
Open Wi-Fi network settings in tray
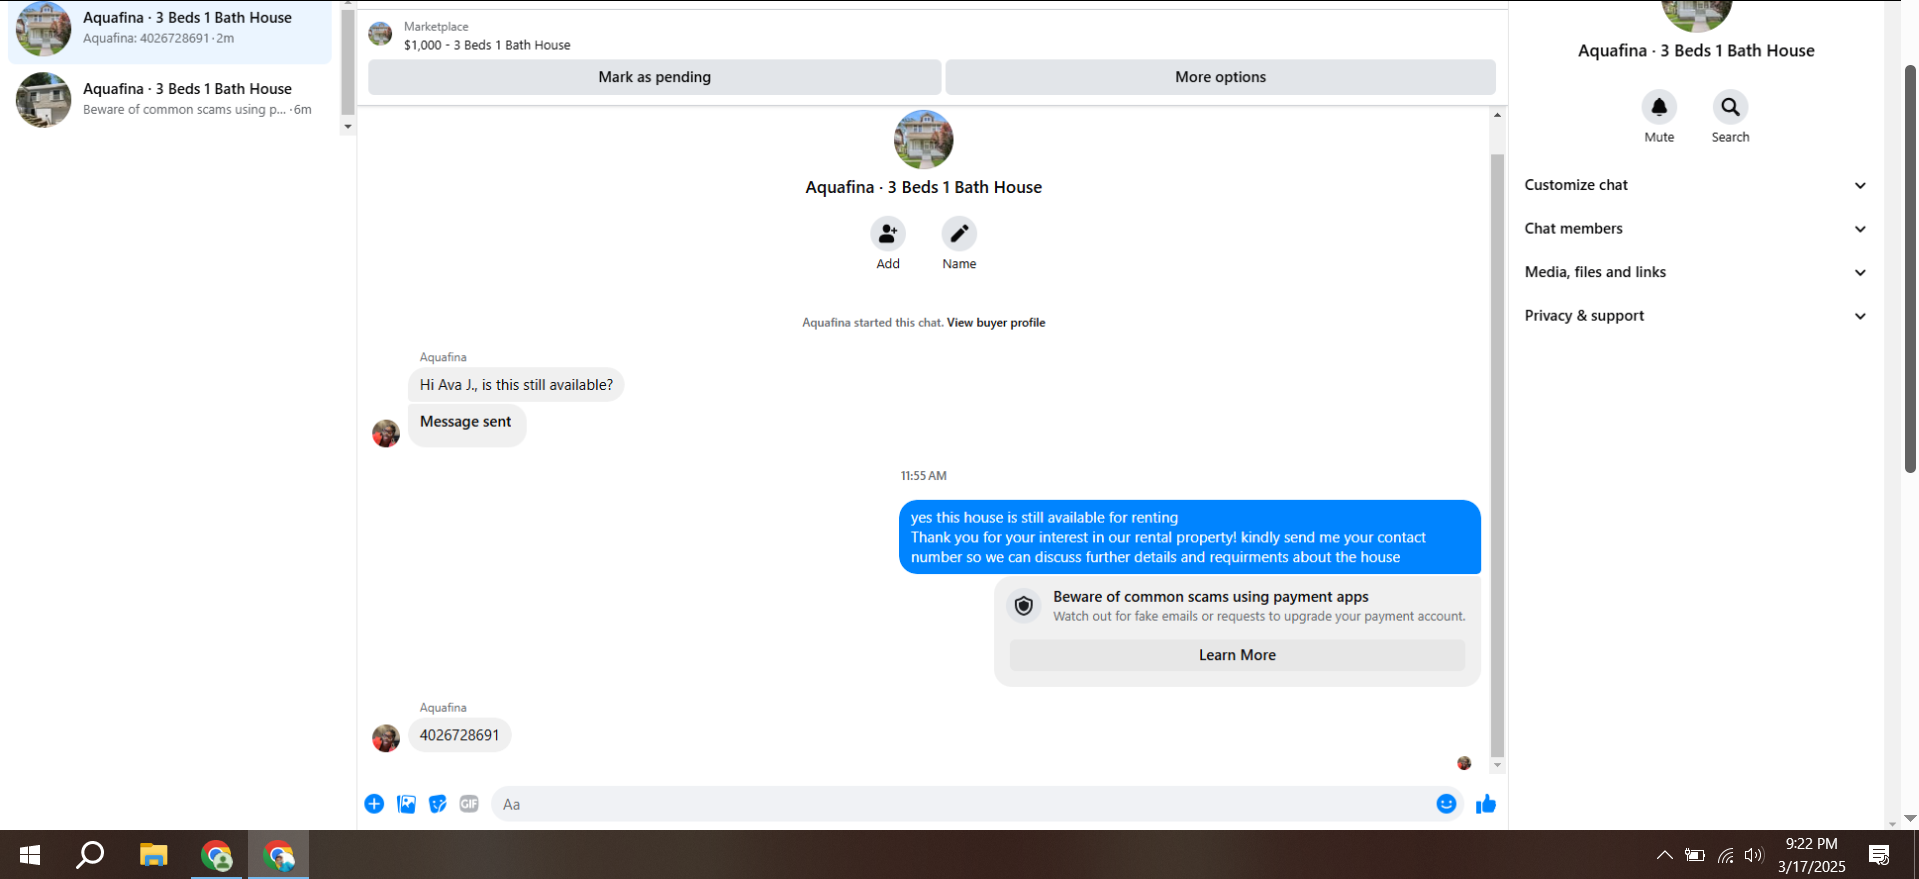click(x=1725, y=855)
